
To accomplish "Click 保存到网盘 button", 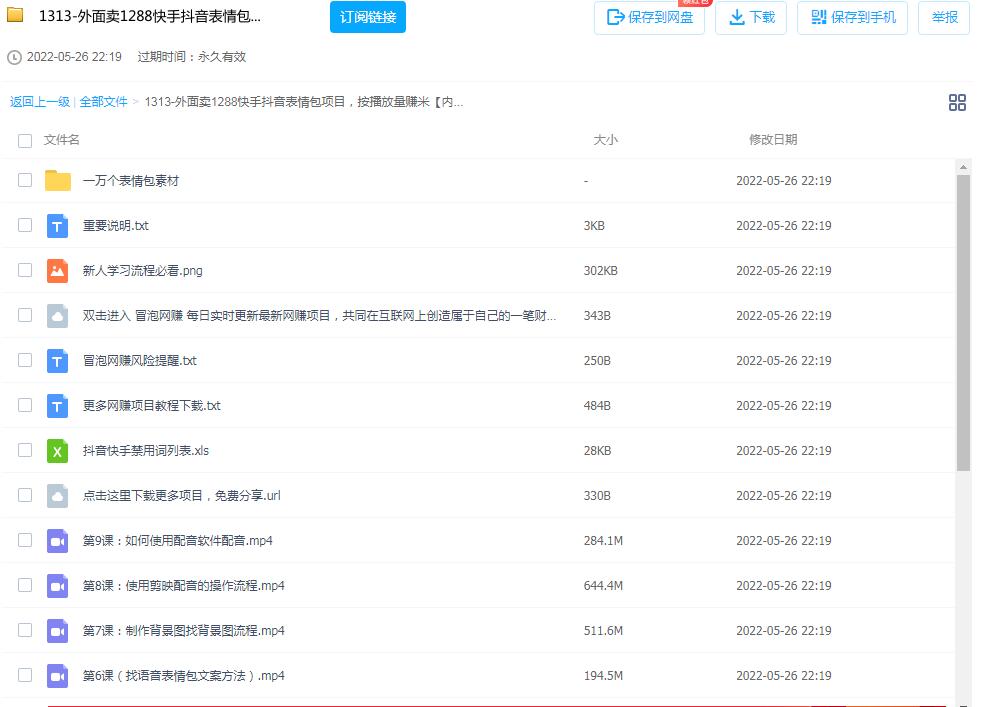I will coord(649,18).
